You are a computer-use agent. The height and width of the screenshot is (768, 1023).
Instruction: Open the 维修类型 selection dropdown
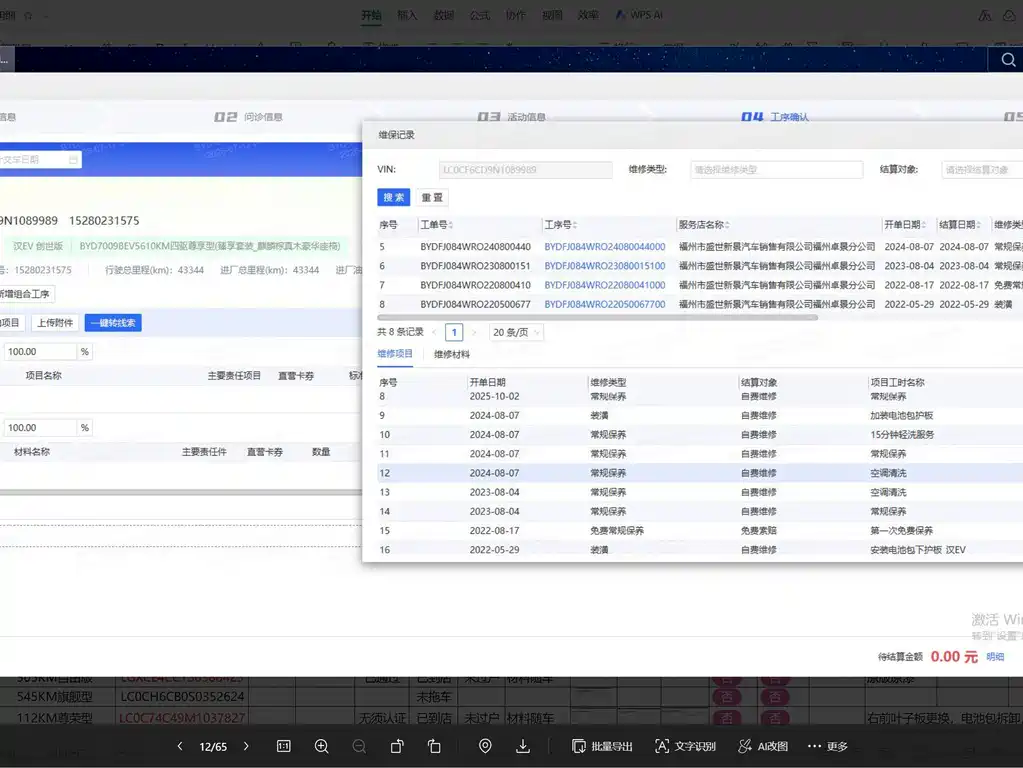click(x=776, y=170)
